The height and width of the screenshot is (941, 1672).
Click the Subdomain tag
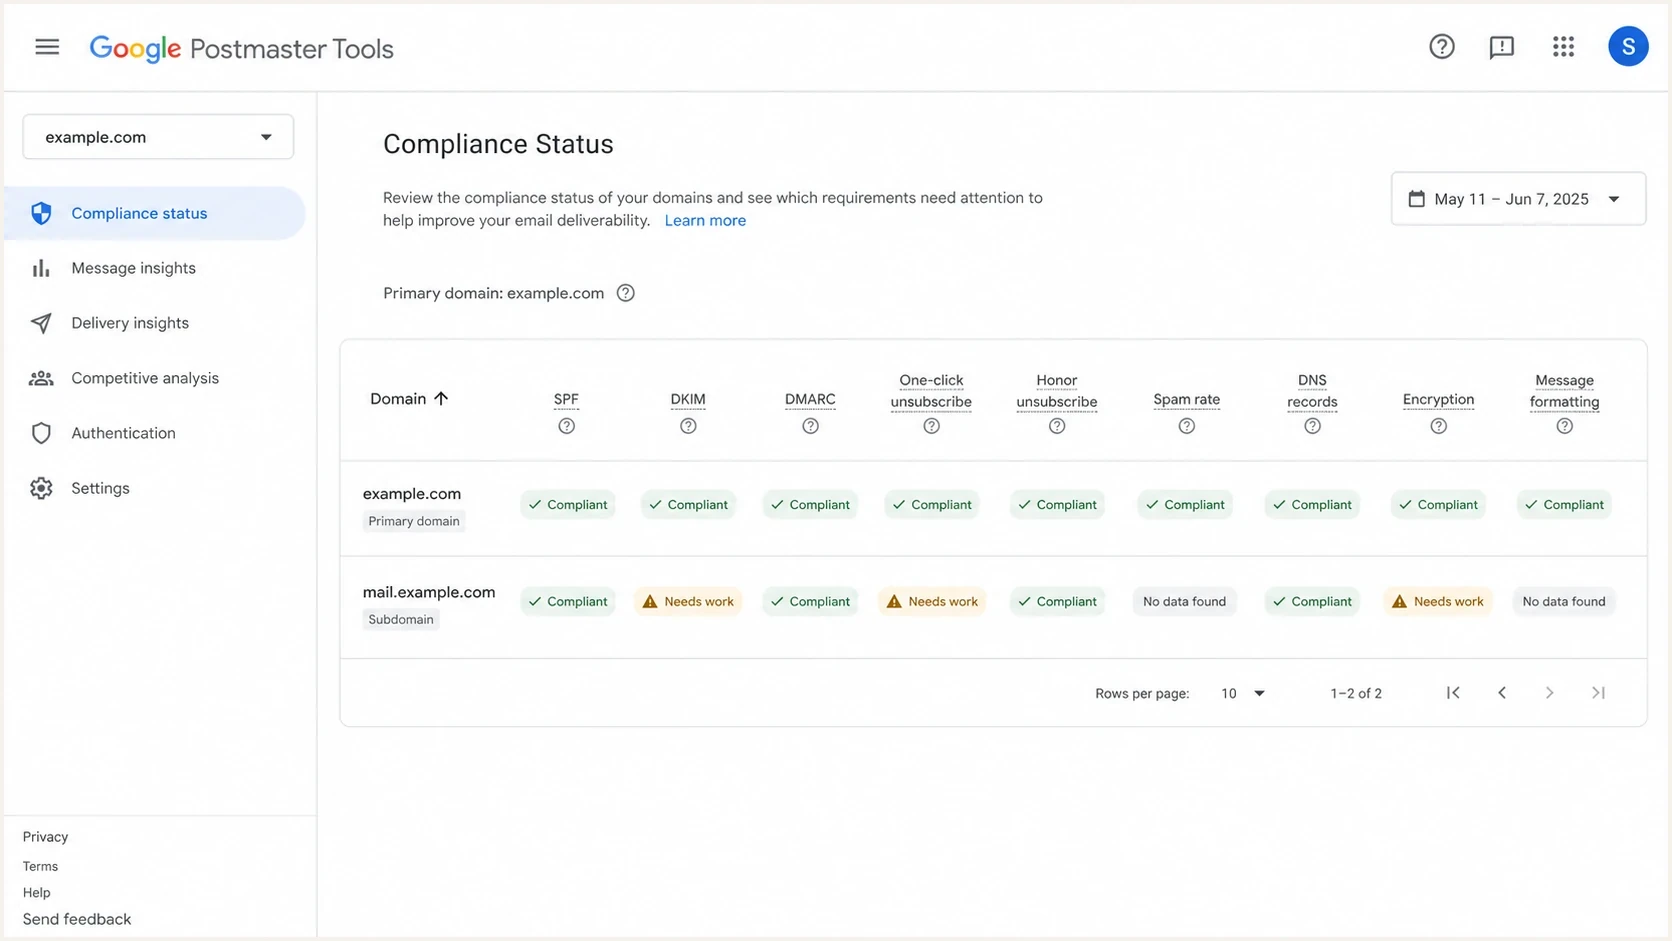click(400, 619)
